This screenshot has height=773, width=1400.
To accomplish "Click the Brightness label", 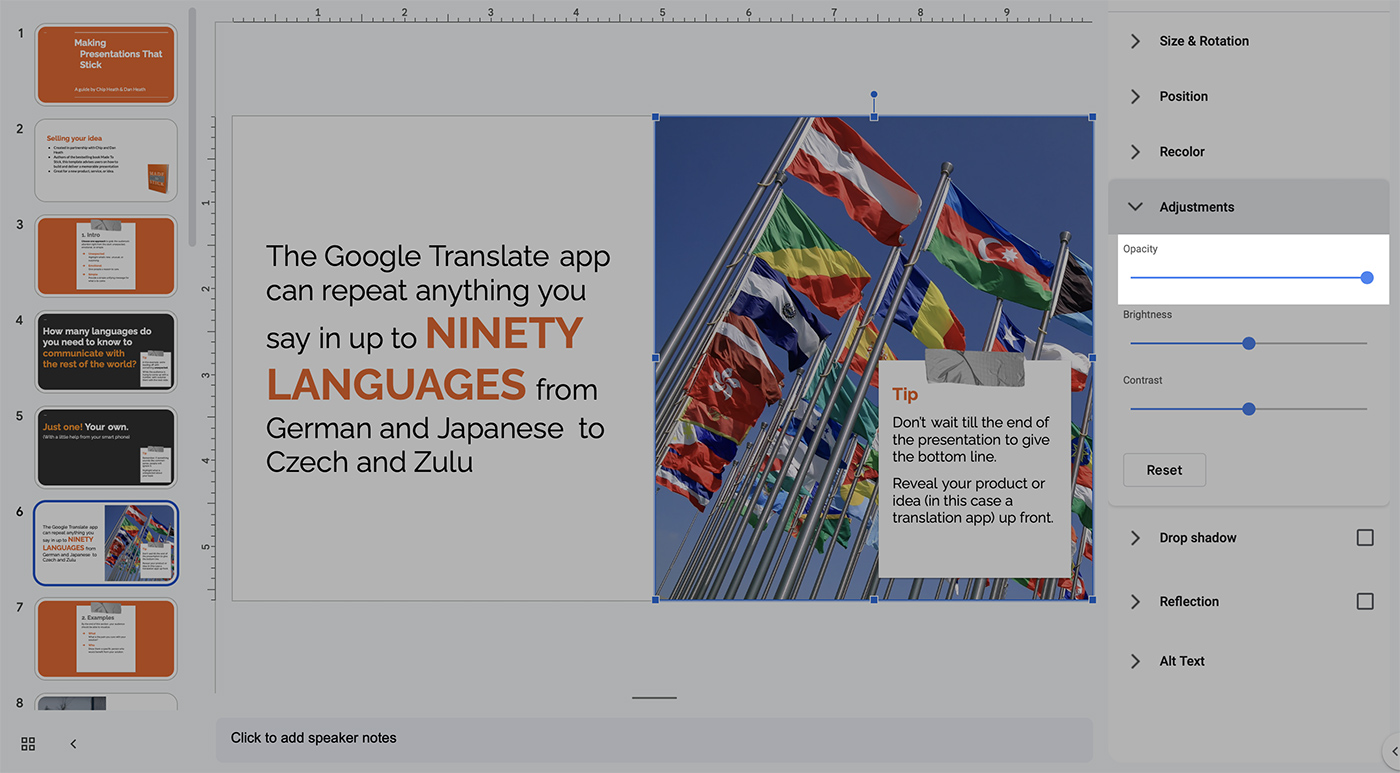I will 1147,314.
